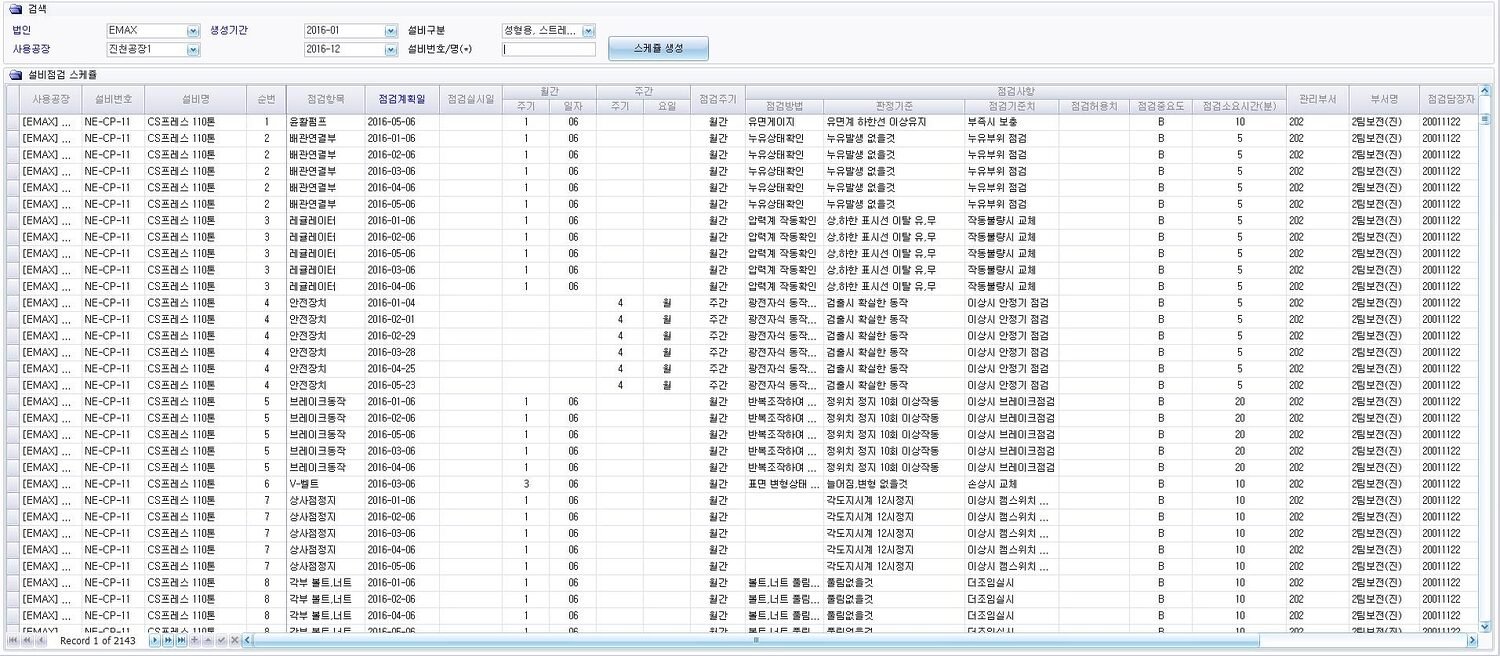Screen dimensions: 1500x656
Task: Click the cancel edit X icon
Action: click(x=234, y=640)
